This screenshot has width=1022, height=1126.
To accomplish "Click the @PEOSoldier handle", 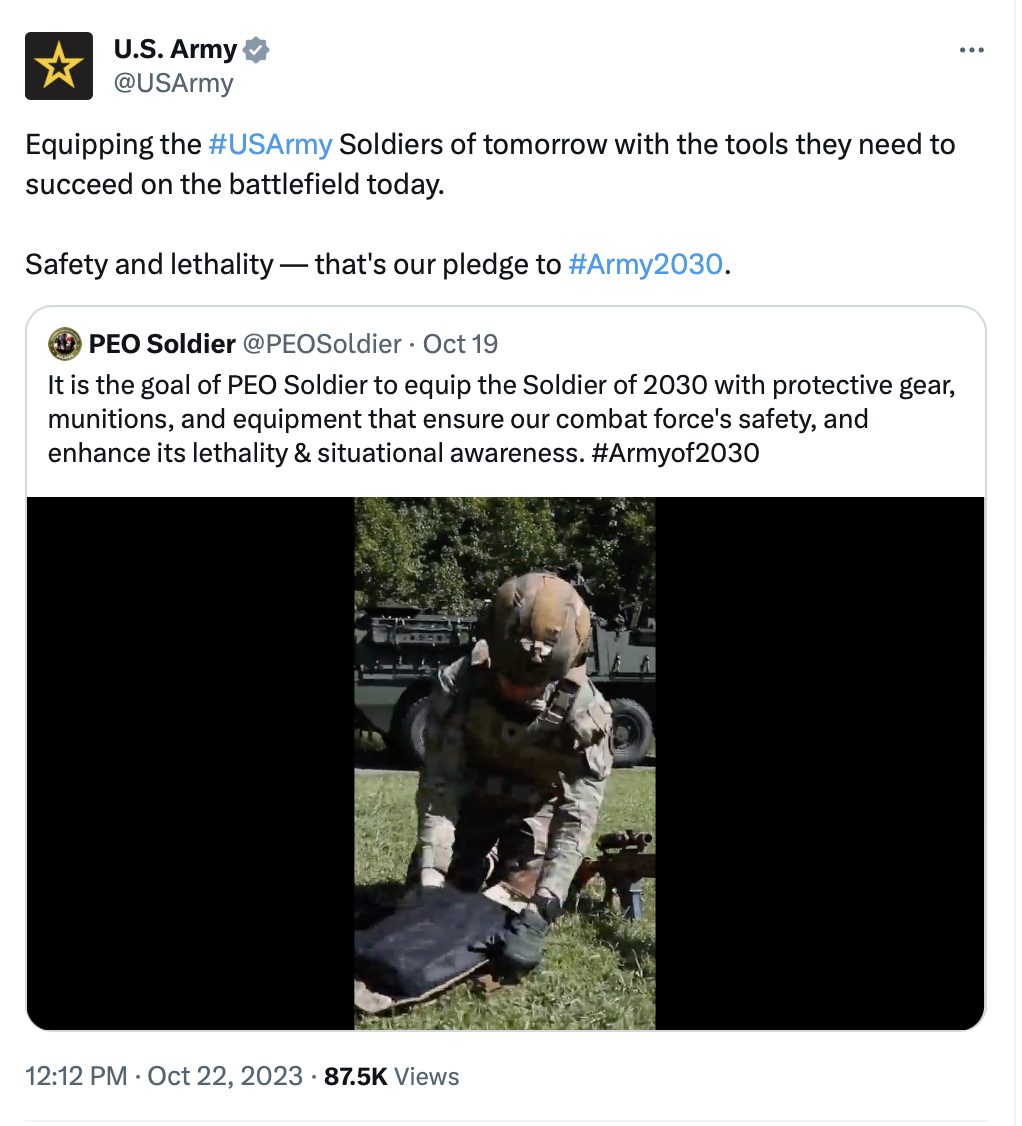I will [323, 344].
